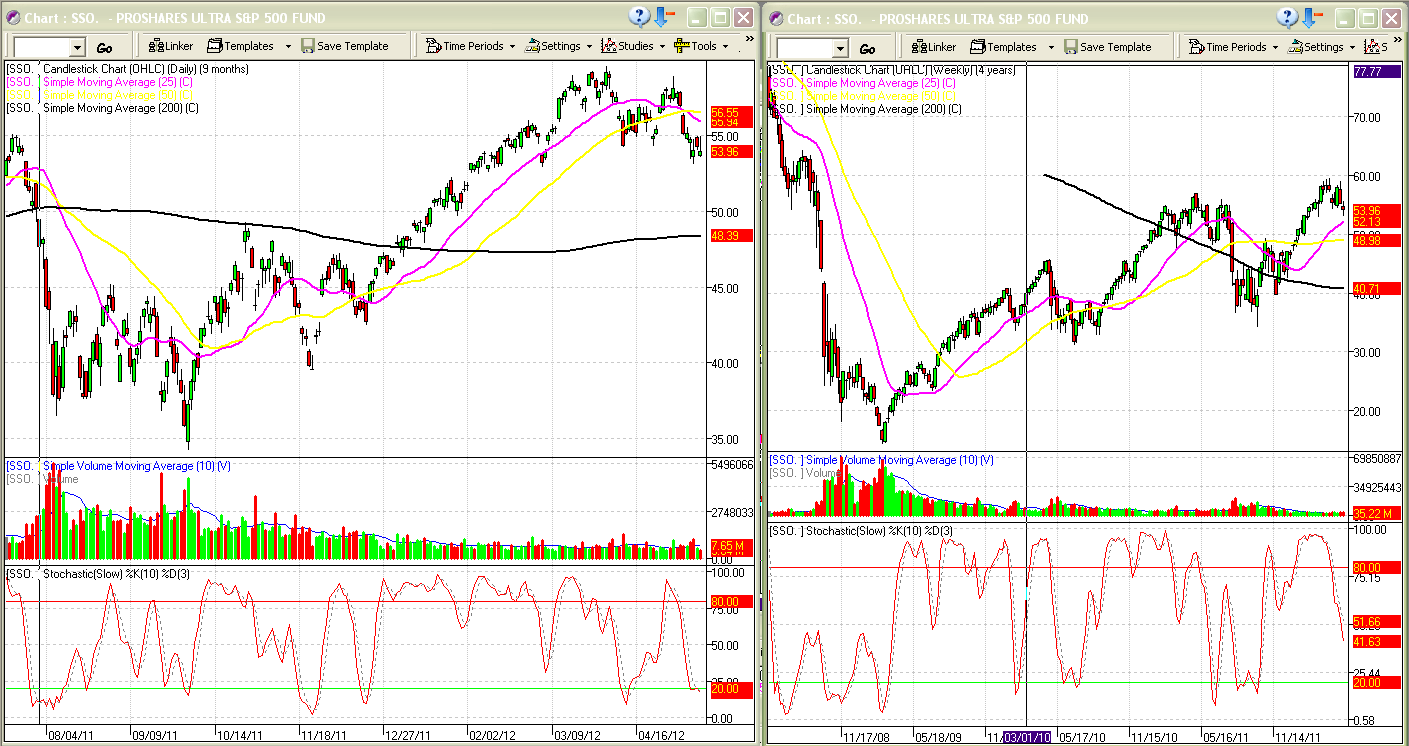The image size is (1409, 746).
Task: Click the blue arrow pin icon in daily chart window
Action: 664,17
